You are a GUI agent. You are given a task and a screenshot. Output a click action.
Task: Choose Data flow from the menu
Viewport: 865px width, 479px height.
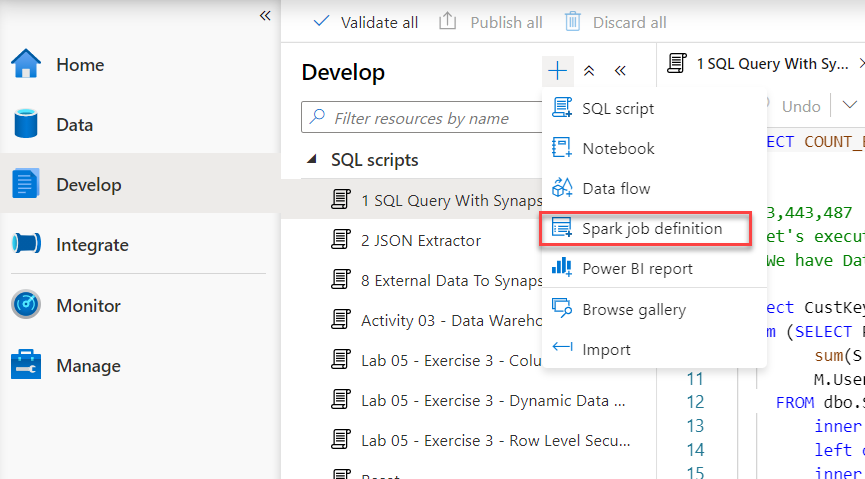[654, 189]
